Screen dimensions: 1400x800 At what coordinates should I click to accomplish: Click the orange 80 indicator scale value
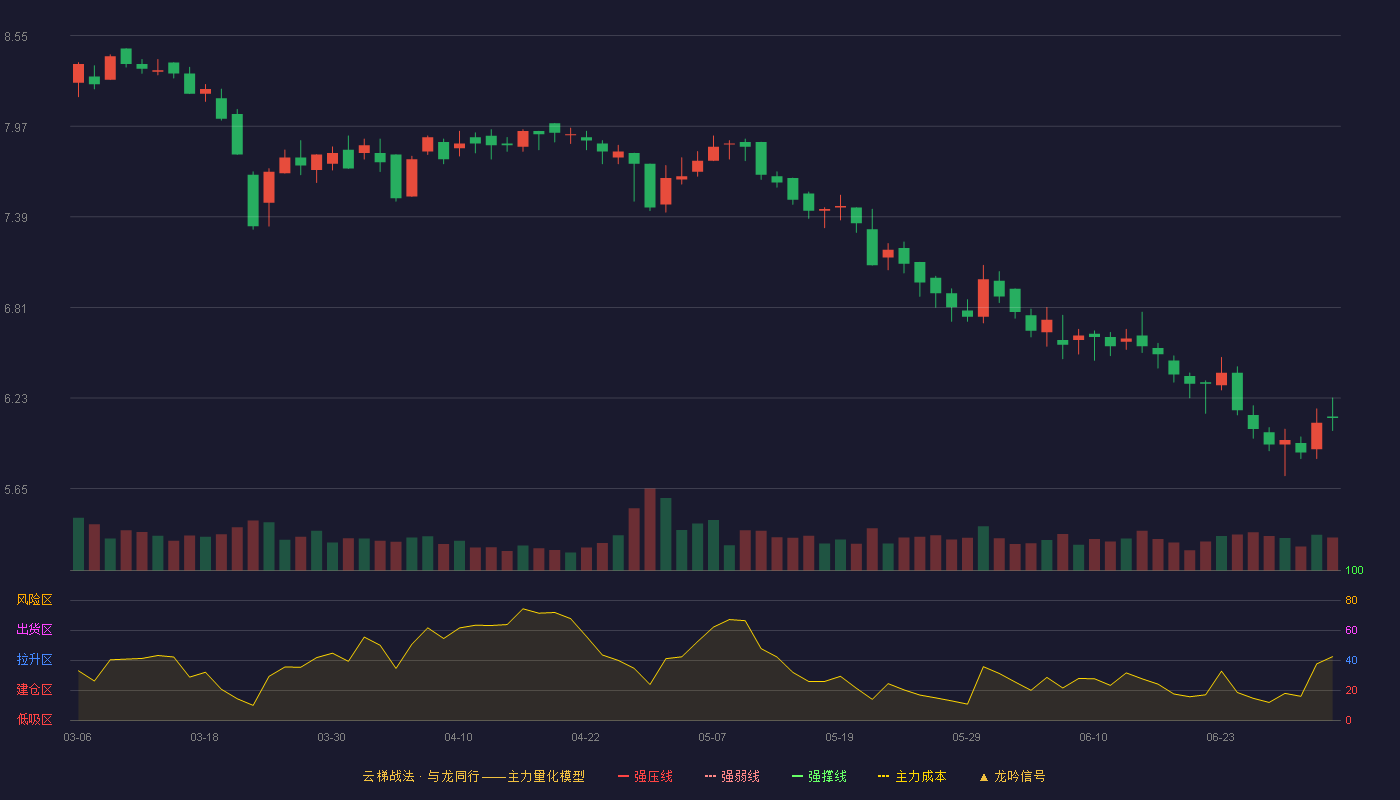point(1351,600)
